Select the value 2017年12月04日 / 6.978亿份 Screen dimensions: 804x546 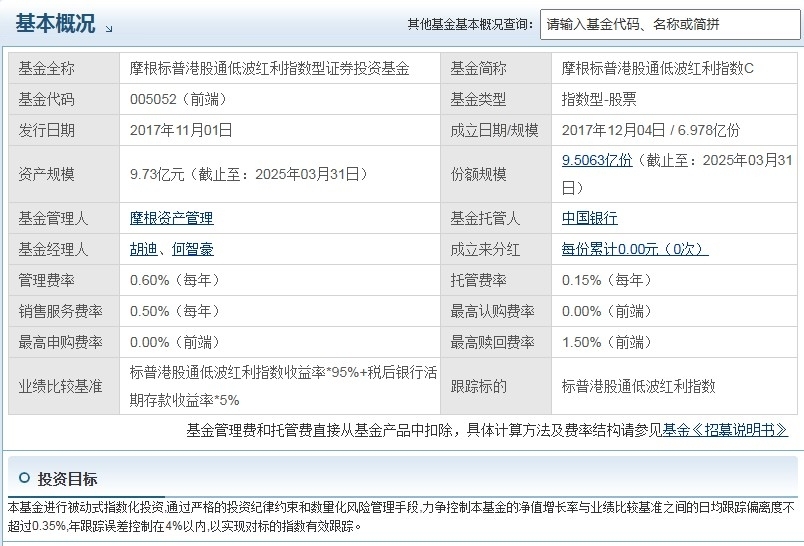point(651,130)
